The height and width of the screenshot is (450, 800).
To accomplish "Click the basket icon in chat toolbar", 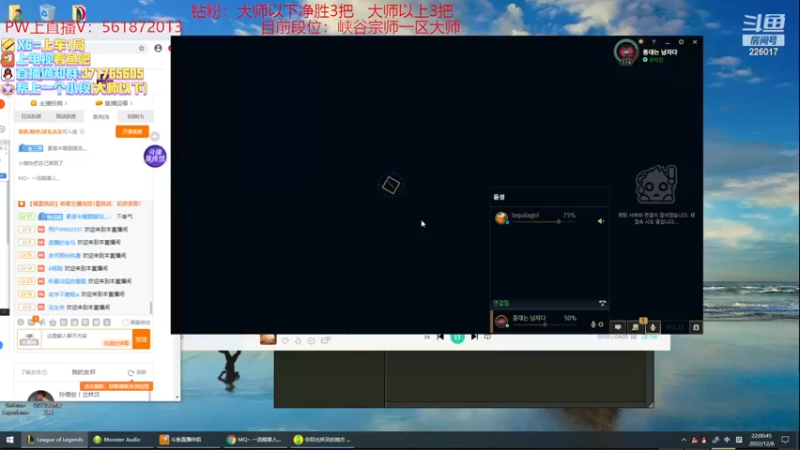I will pos(53,322).
